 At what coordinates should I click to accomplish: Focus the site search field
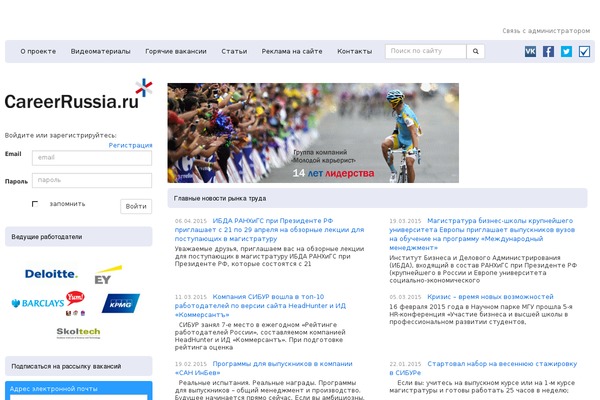426,51
